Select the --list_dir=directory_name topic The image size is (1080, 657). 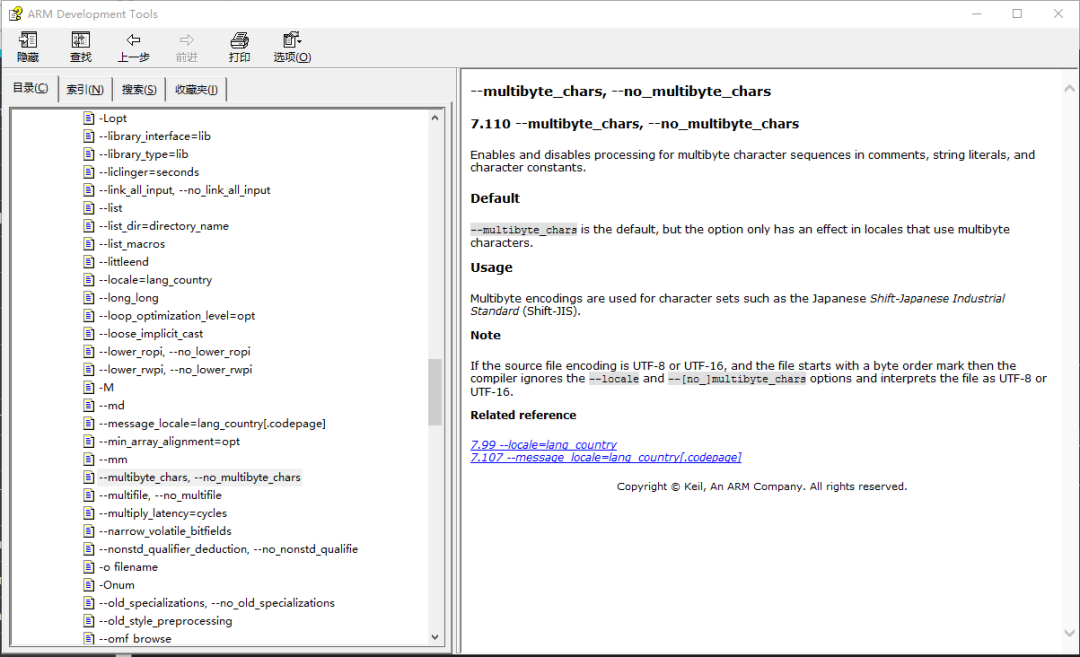click(x=164, y=226)
